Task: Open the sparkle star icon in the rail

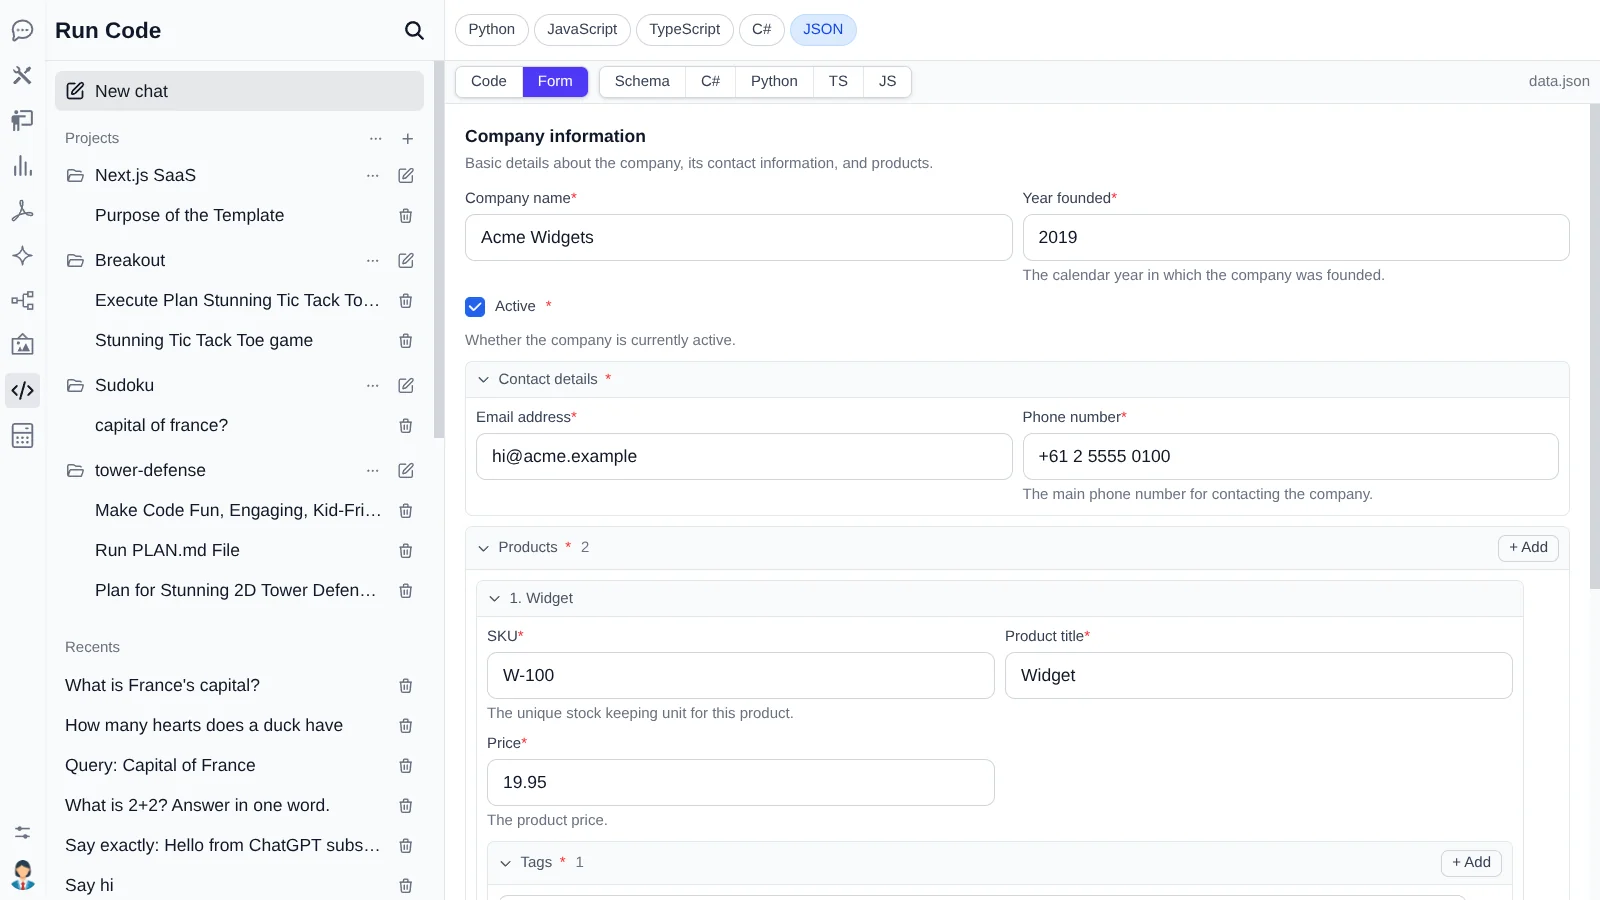Action: tap(22, 256)
